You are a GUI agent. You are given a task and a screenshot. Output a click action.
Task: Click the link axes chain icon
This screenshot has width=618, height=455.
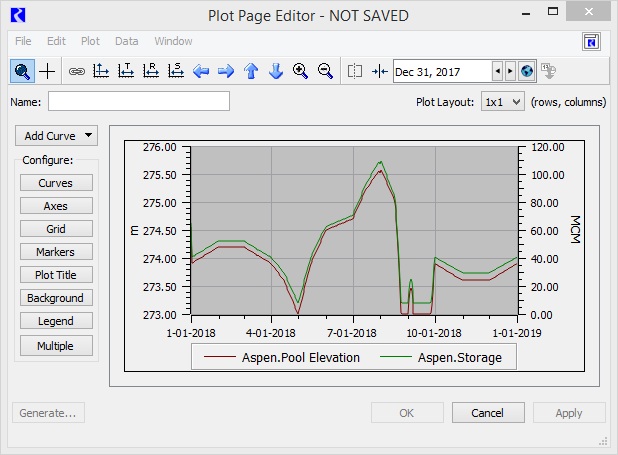pyautogui.click(x=76, y=71)
